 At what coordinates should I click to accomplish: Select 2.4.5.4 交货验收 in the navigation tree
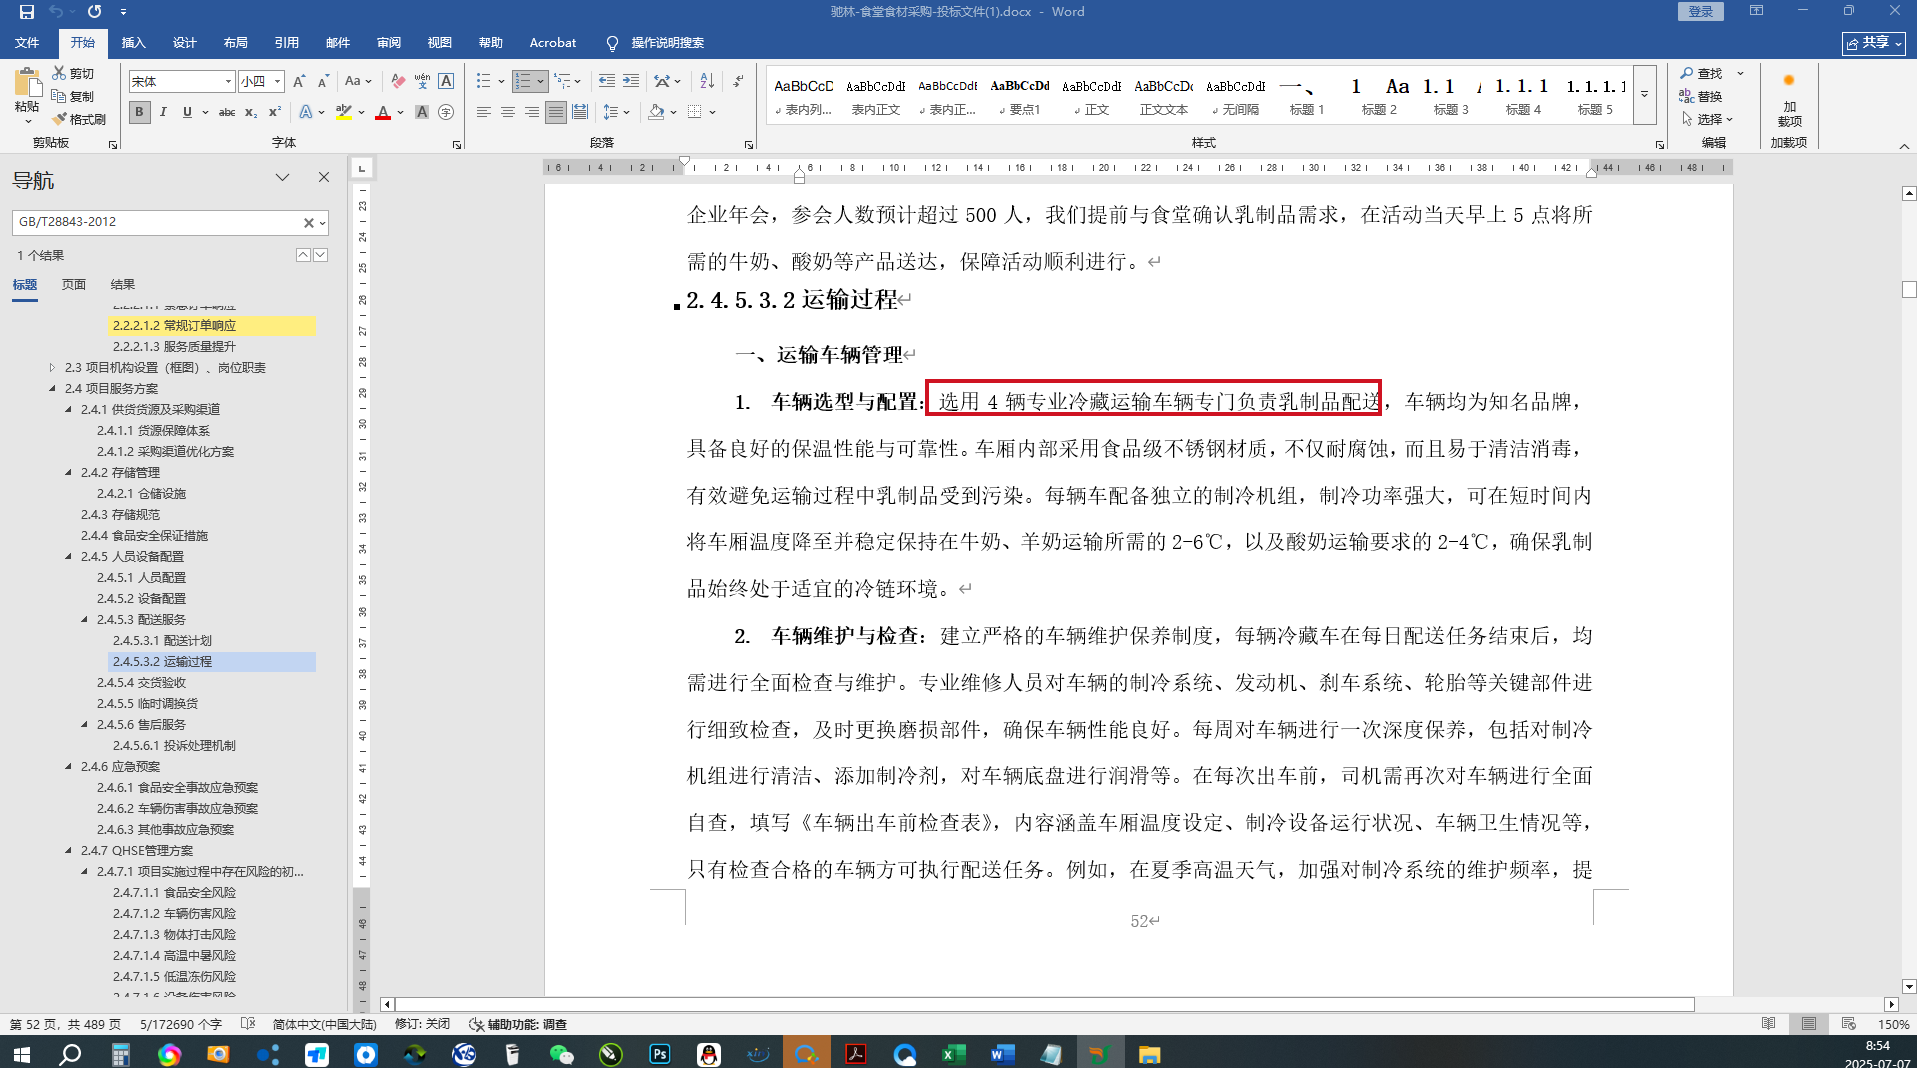coord(141,682)
